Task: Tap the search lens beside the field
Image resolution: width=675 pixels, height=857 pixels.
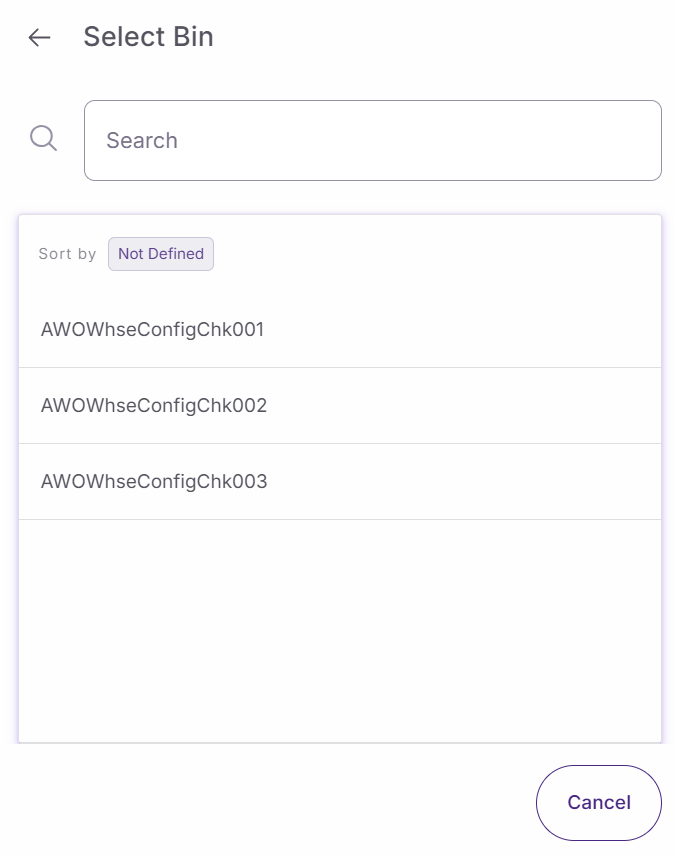Action: [x=43, y=138]
